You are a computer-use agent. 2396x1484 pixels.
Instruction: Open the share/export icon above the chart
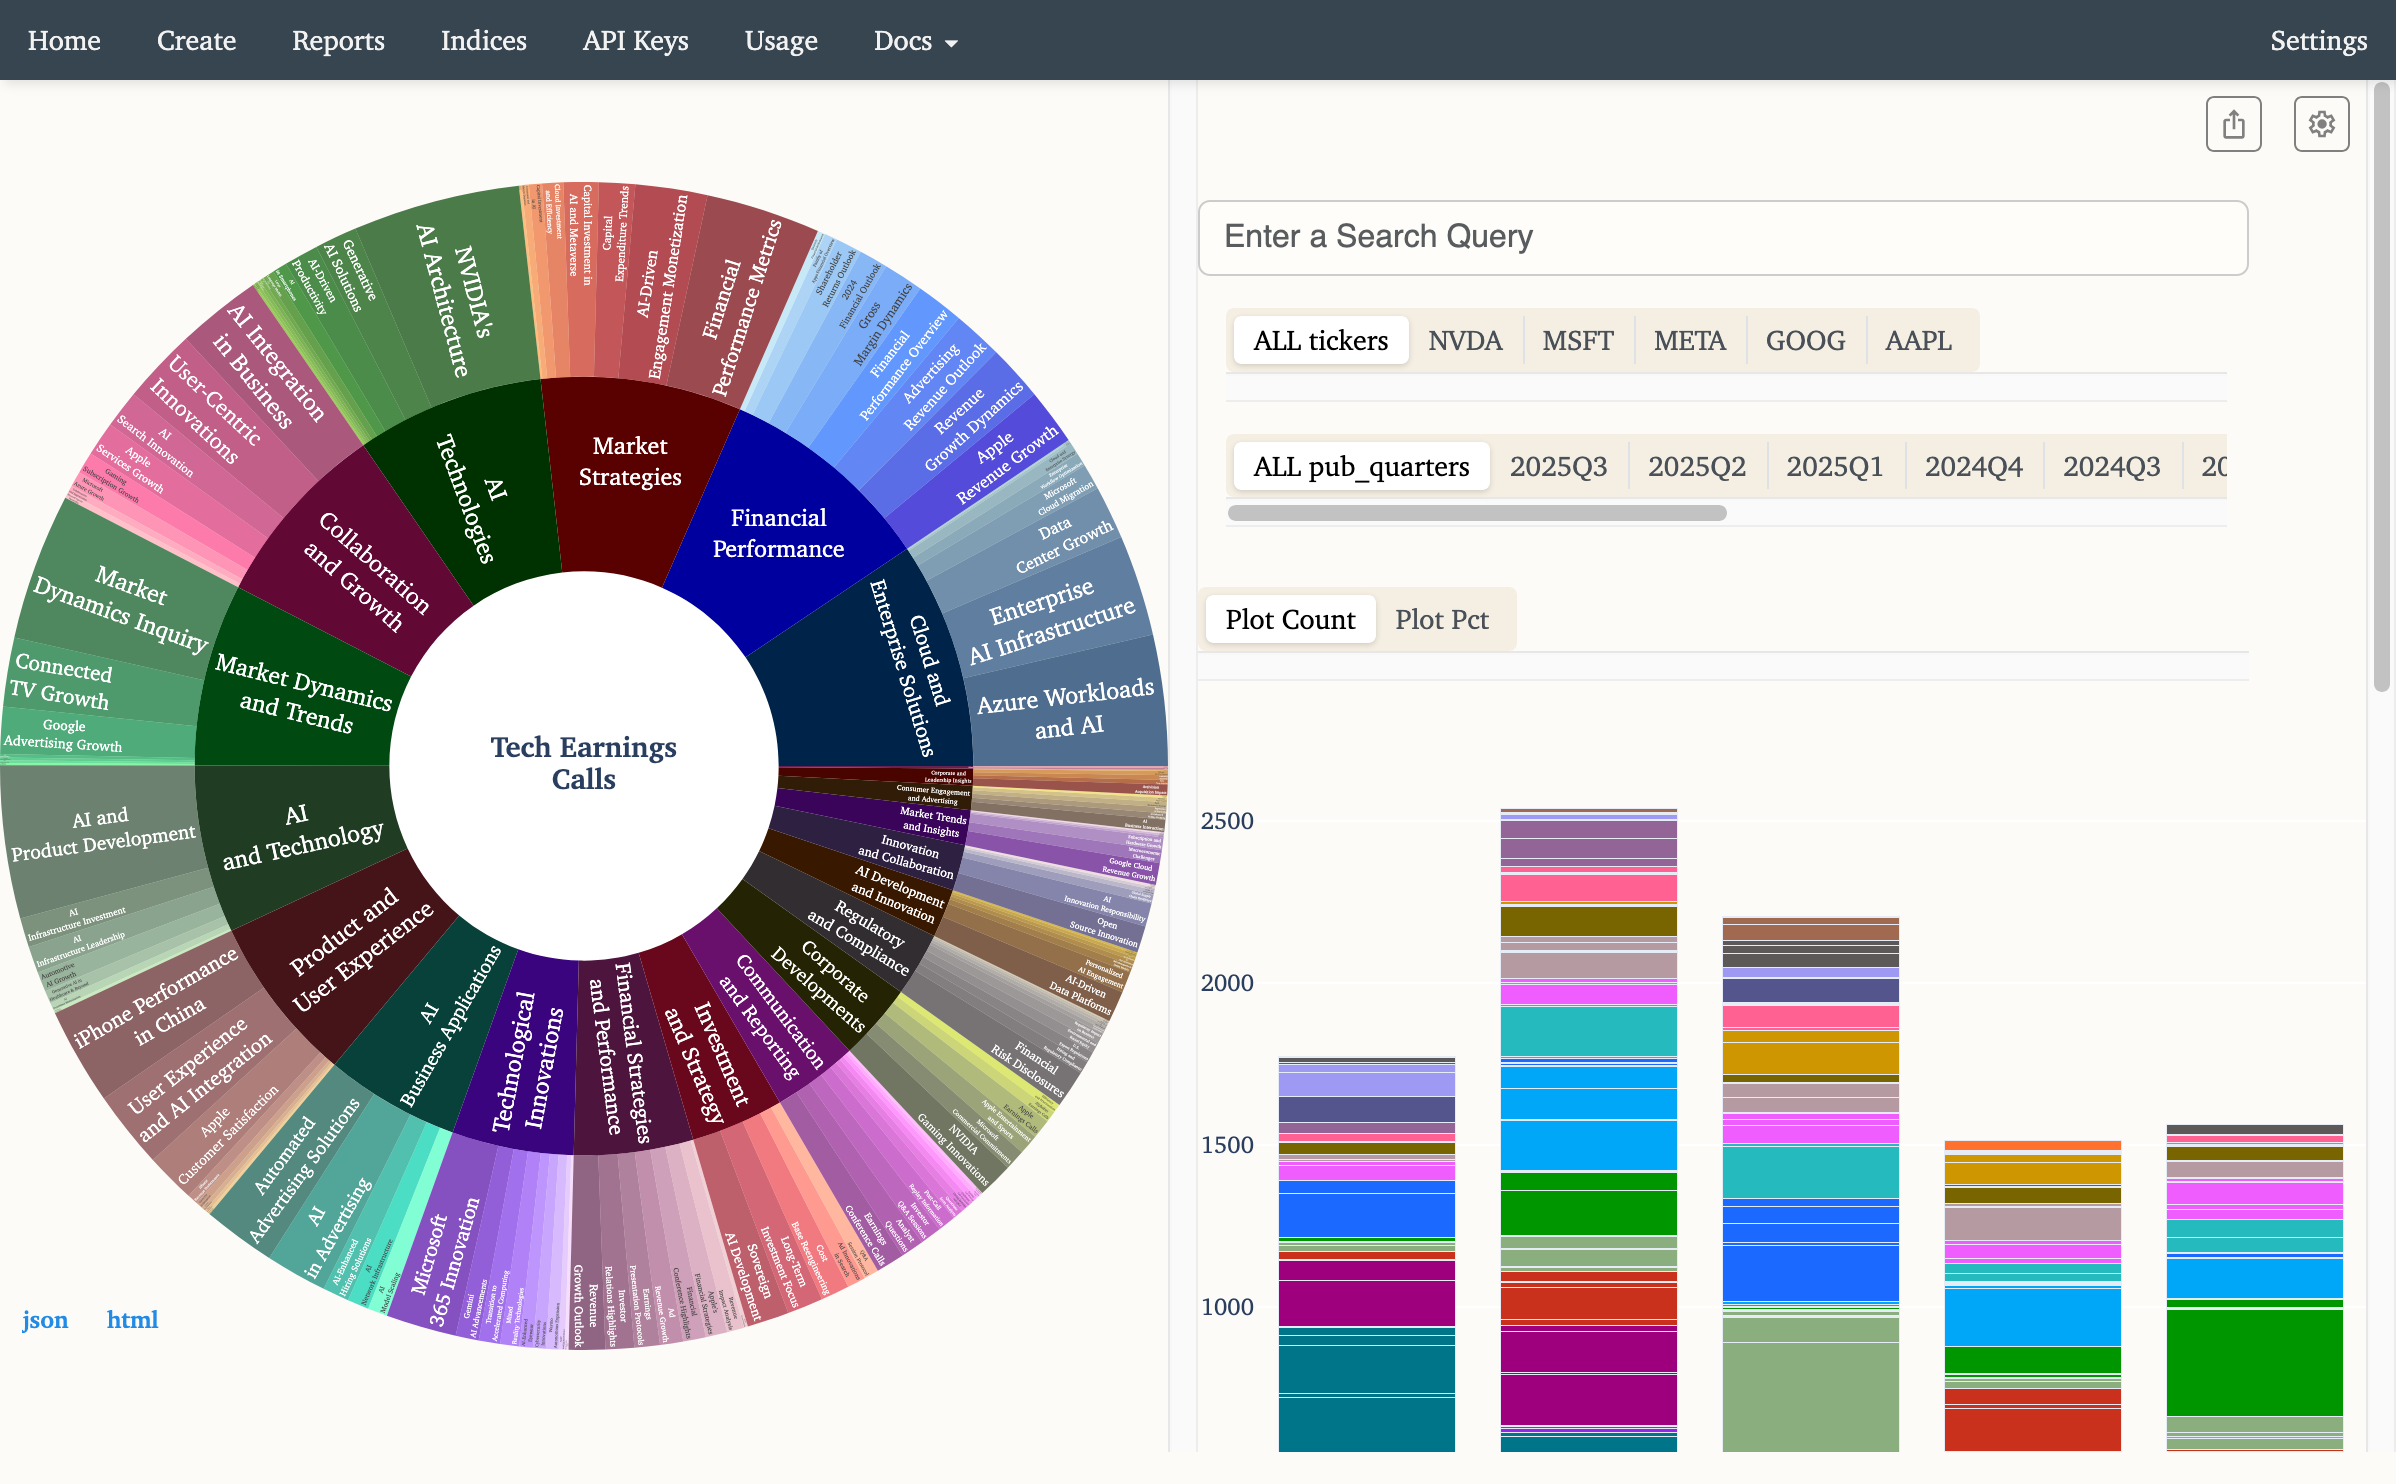coord(2233,123)
